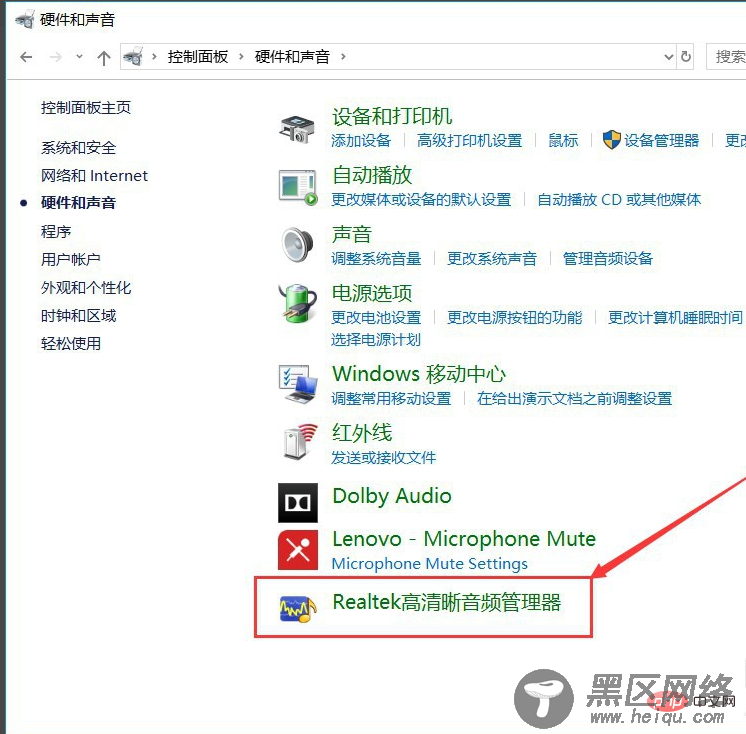Open 红外线 heading
Viewport: 746px width, 734px height.
(362, 433)
